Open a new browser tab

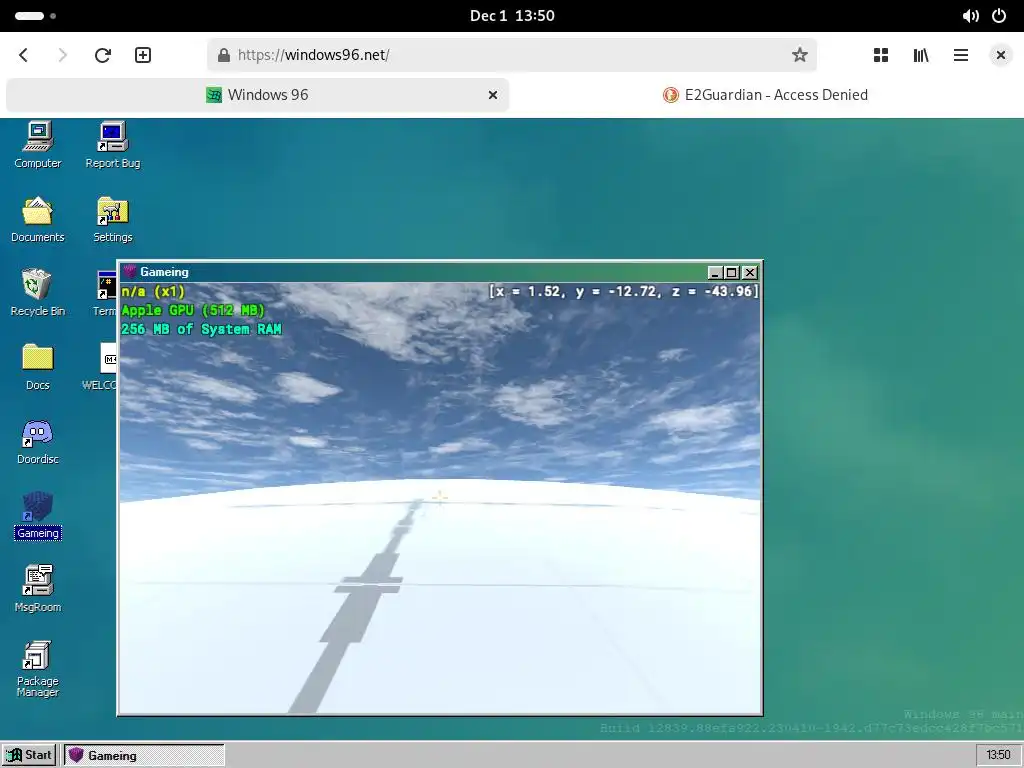(143, 55)
